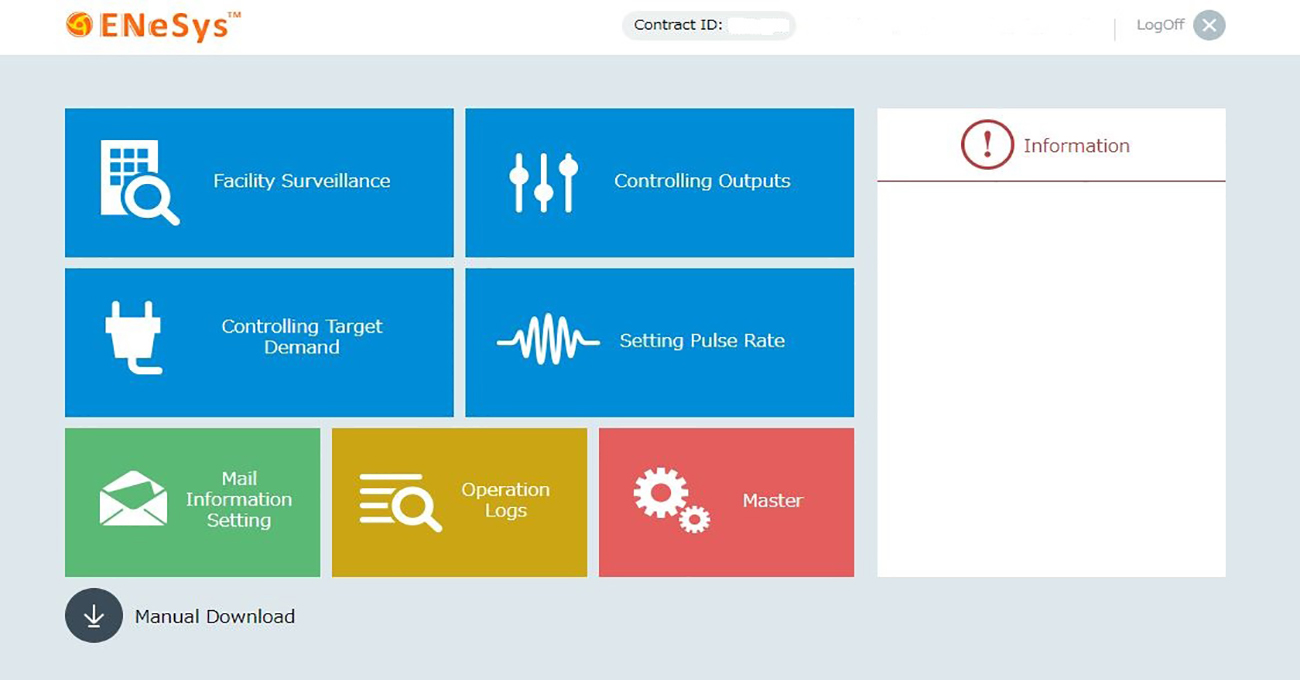Click the red exclamation Information icon
The height and width of the screenshot is (680, 1300).
click(987, 145)
